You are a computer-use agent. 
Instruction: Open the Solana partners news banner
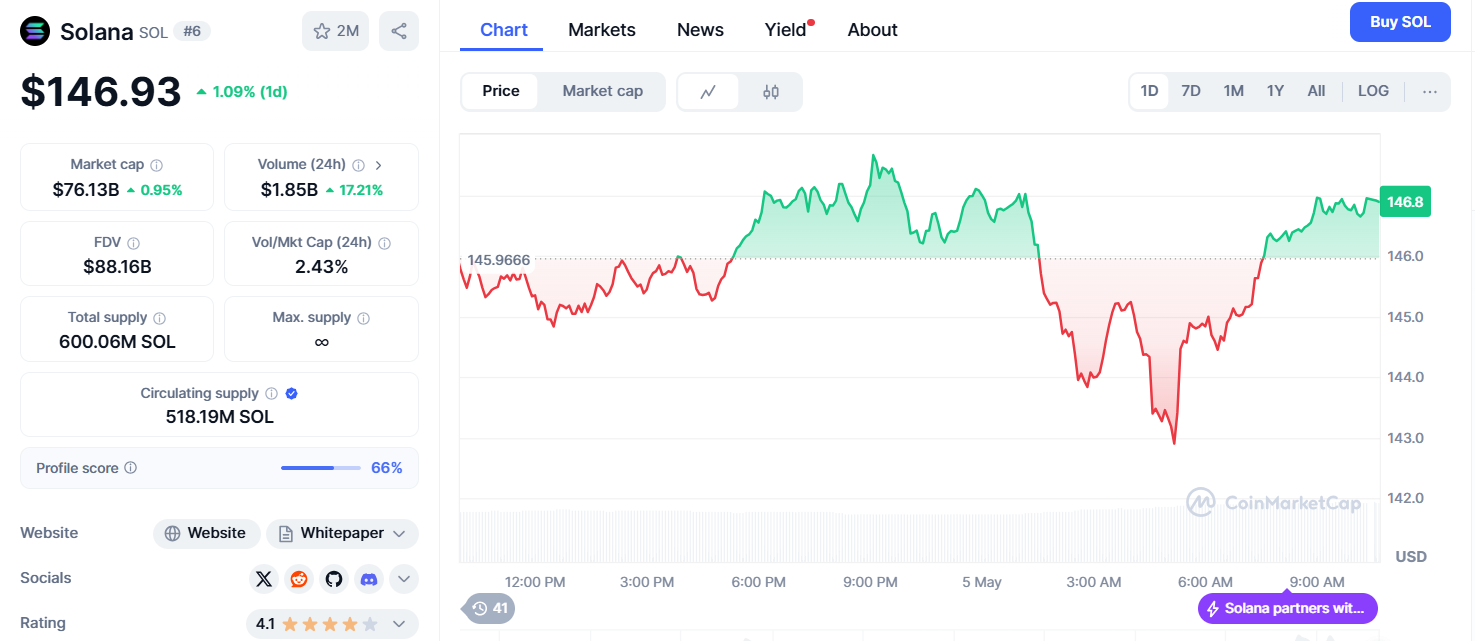point(1288,608)
